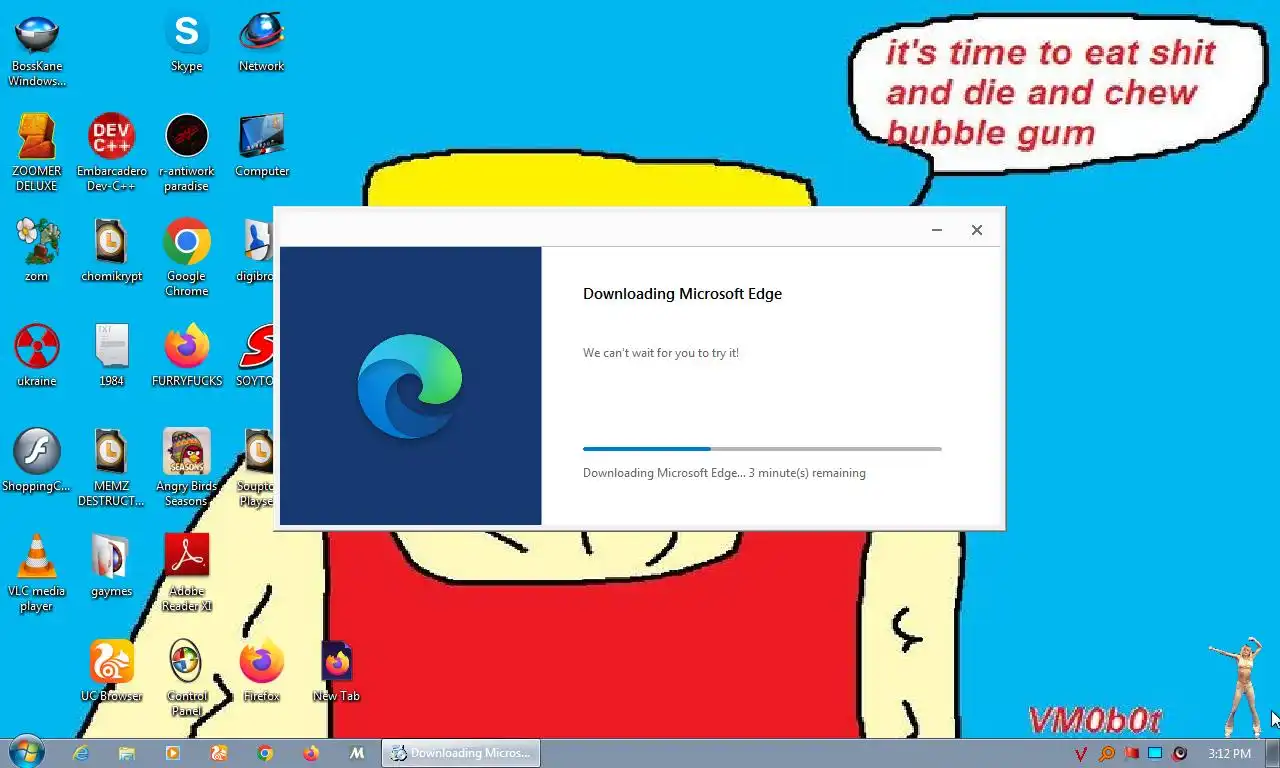Open Souptoy Playset desktop icon

click(x=256, y=467)
